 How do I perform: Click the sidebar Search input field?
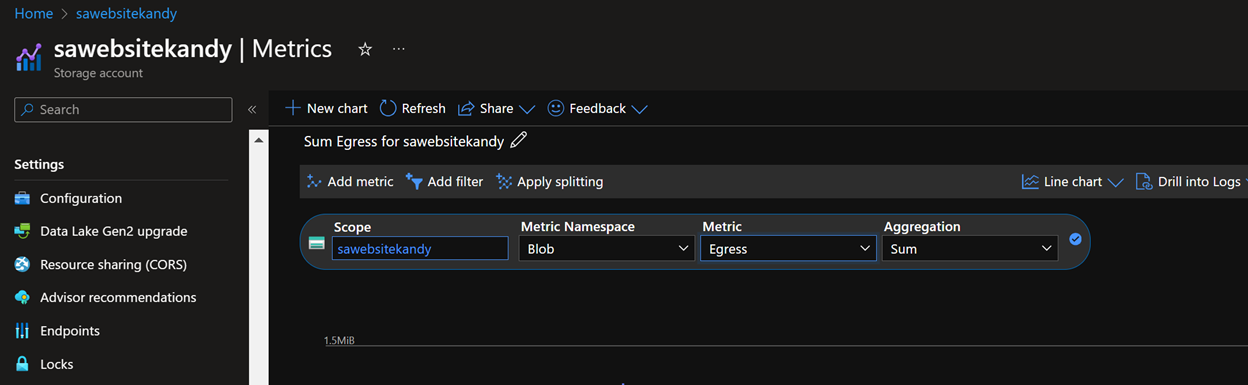coord(123,109)
